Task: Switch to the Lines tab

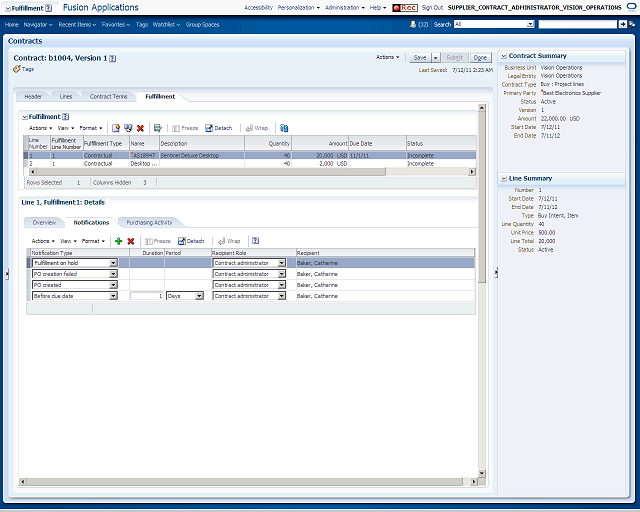Action: pyautogui.click(x=66, y=97)
